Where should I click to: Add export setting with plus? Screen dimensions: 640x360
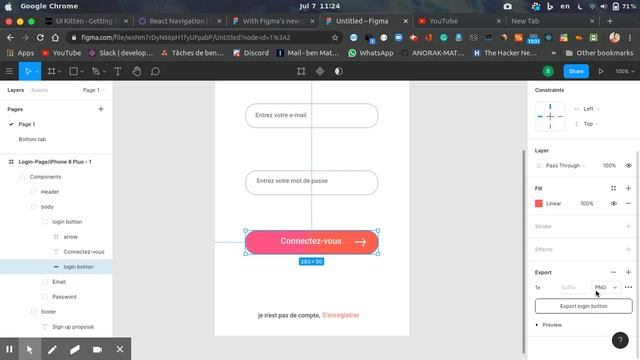(629, 272)
